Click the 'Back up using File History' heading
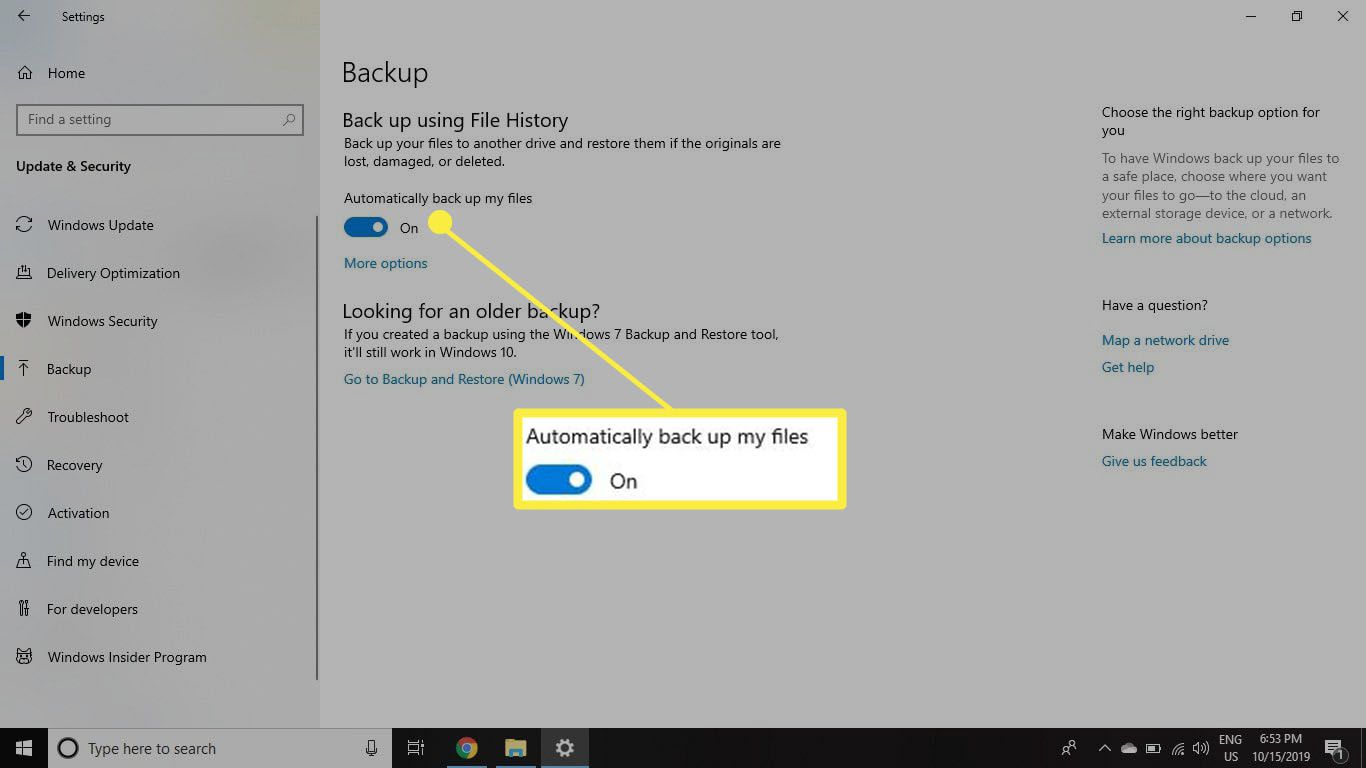 click(455, 120)
